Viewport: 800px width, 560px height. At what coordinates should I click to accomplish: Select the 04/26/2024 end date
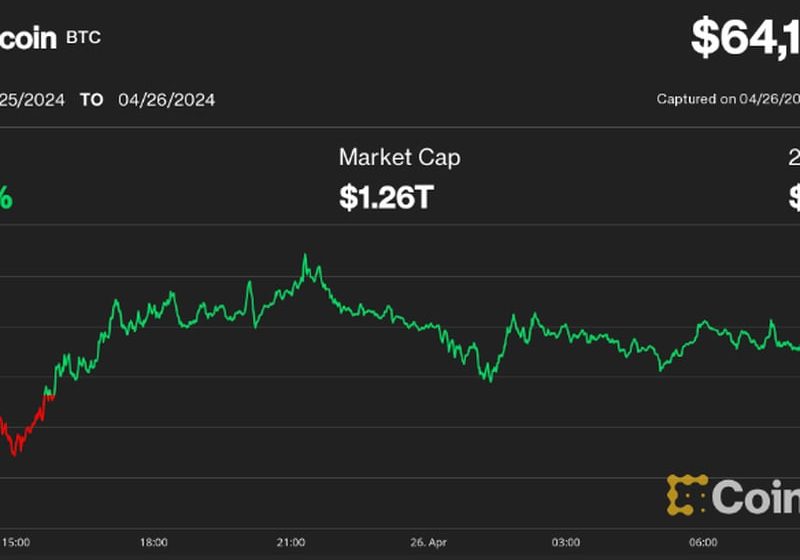click(x=166, y=100)
